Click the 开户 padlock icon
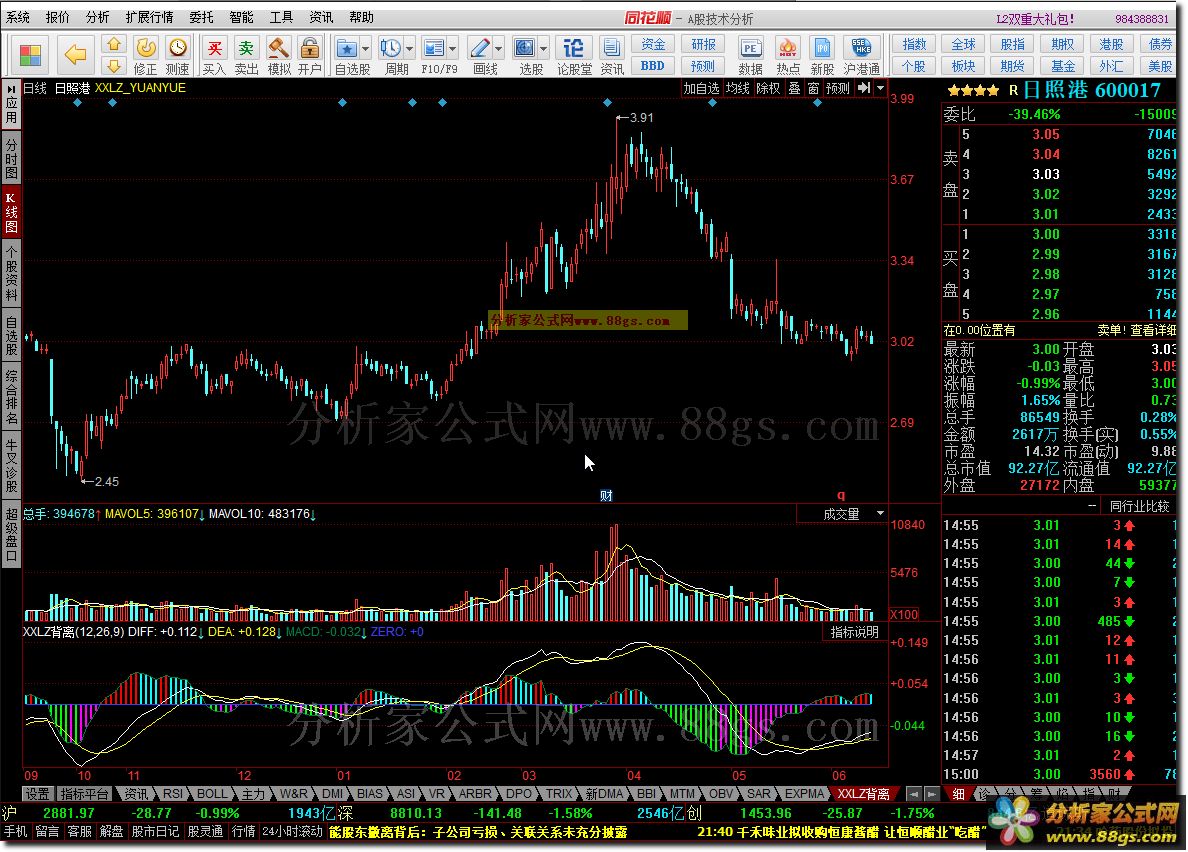Screen dimensions: 1188x852 (x=309, y=48)
